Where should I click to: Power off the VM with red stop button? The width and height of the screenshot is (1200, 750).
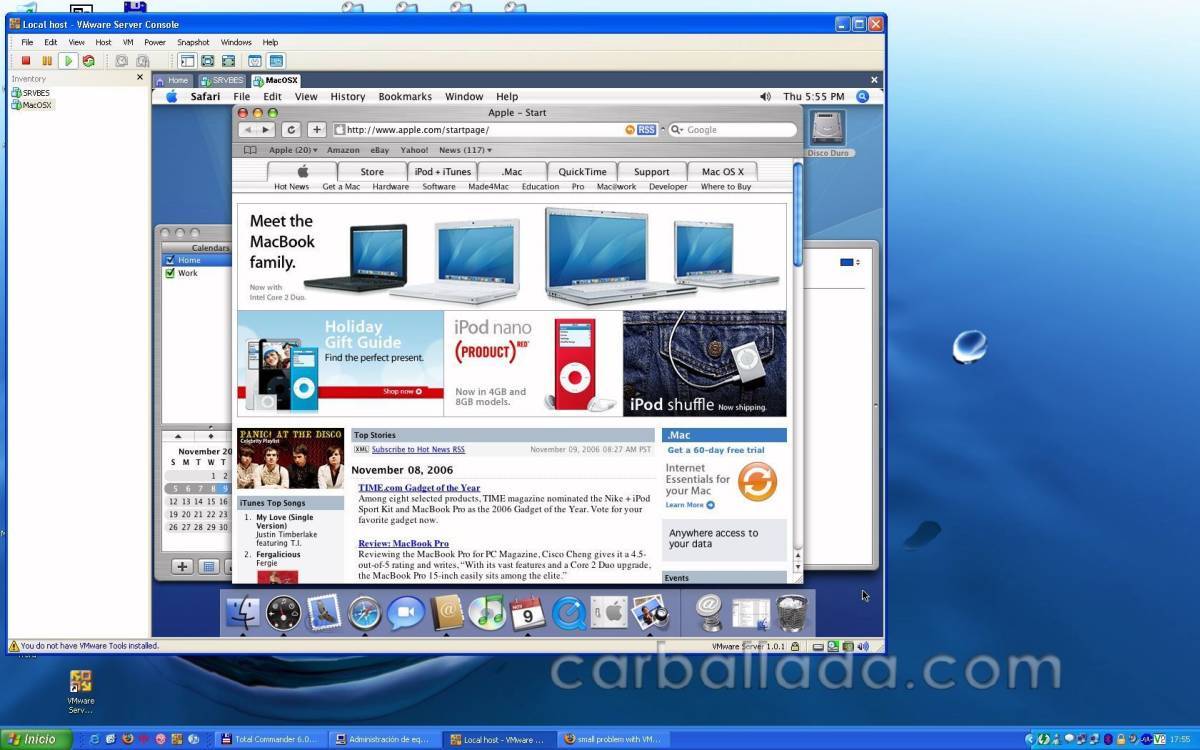(x=26, y=61)
